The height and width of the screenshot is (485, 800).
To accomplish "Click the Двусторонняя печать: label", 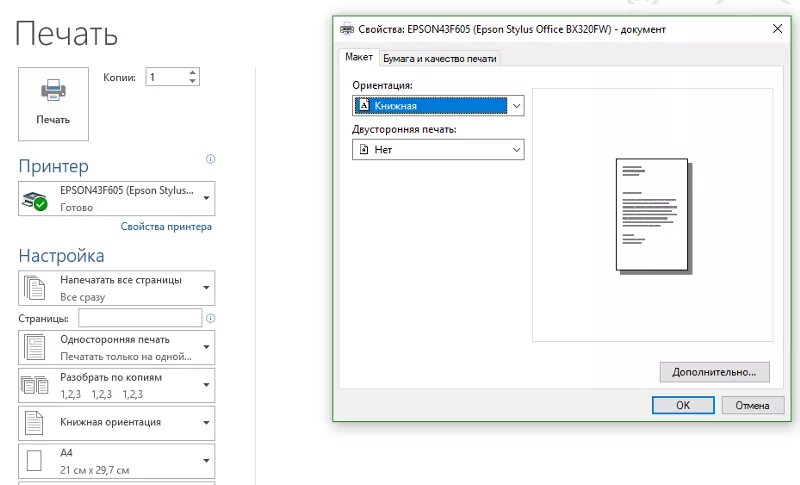I will (404, 129).
